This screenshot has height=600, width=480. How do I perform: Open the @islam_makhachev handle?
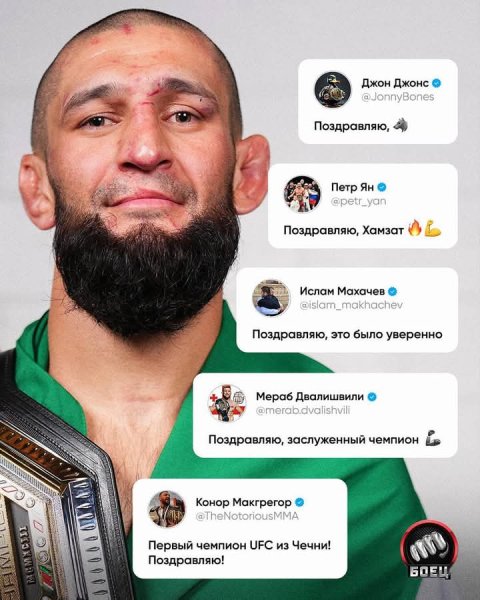(x=351, y=305)
